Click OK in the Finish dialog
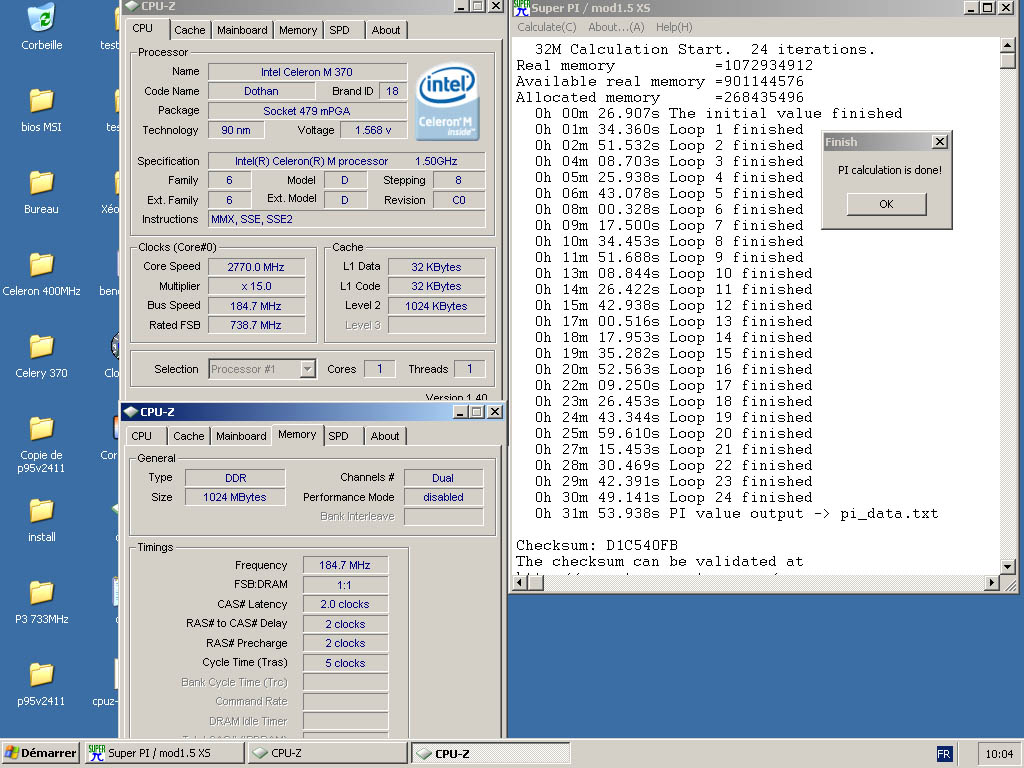Image resolution: width=1024 pixels, height=768 pixels. pyautogui.click(x=886, y=204)
